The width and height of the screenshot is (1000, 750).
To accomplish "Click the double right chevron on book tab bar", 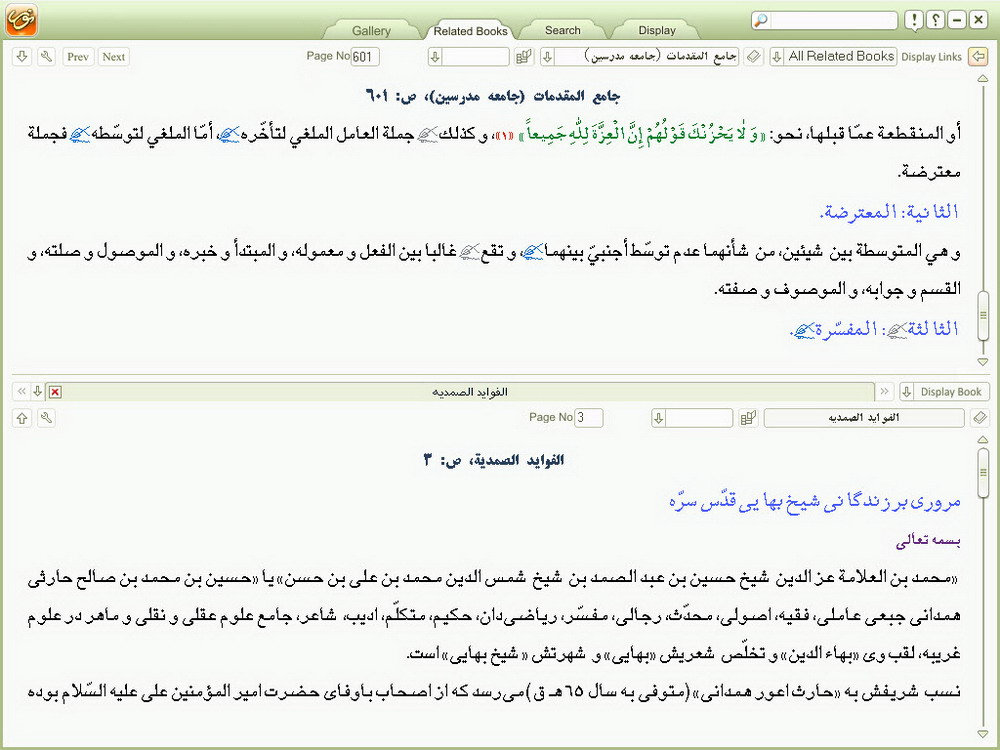I will click(884, 392).
